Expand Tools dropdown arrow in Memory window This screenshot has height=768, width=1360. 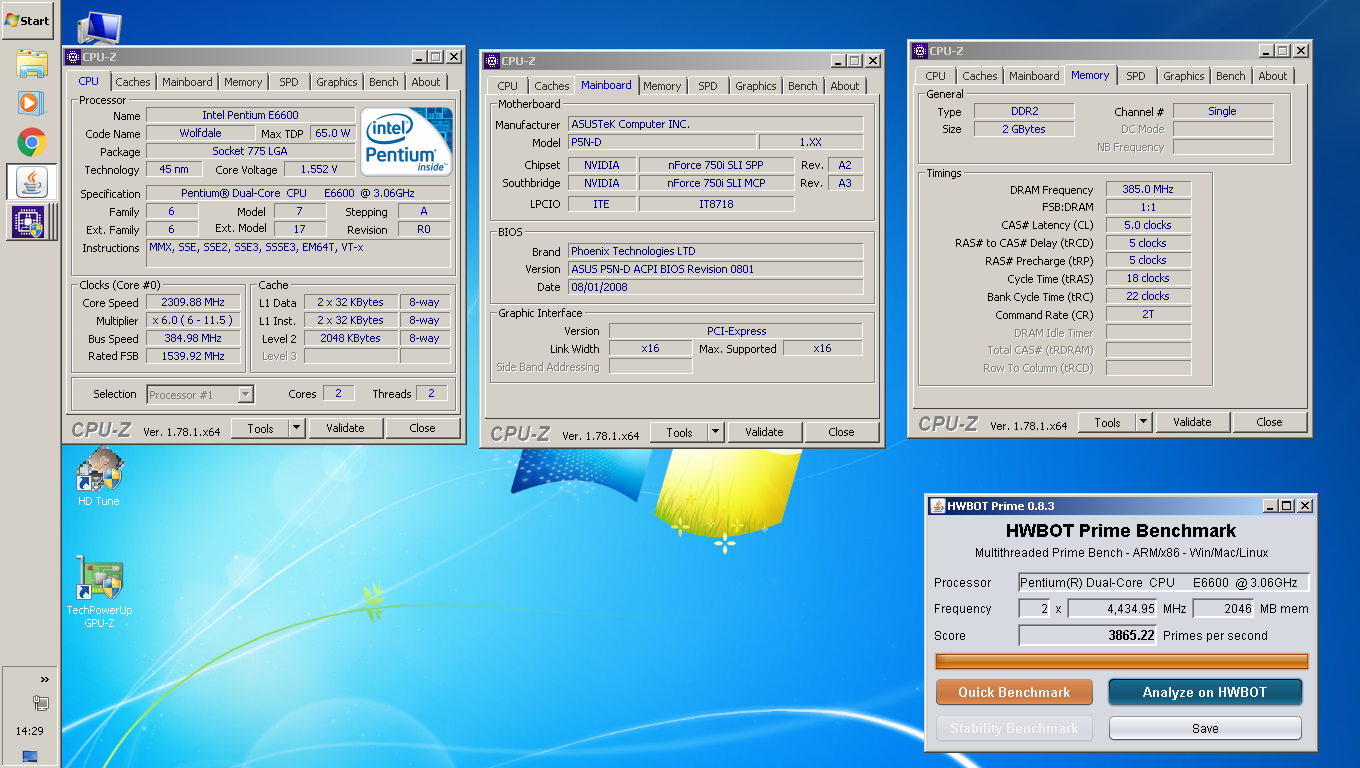point(1143,422)
